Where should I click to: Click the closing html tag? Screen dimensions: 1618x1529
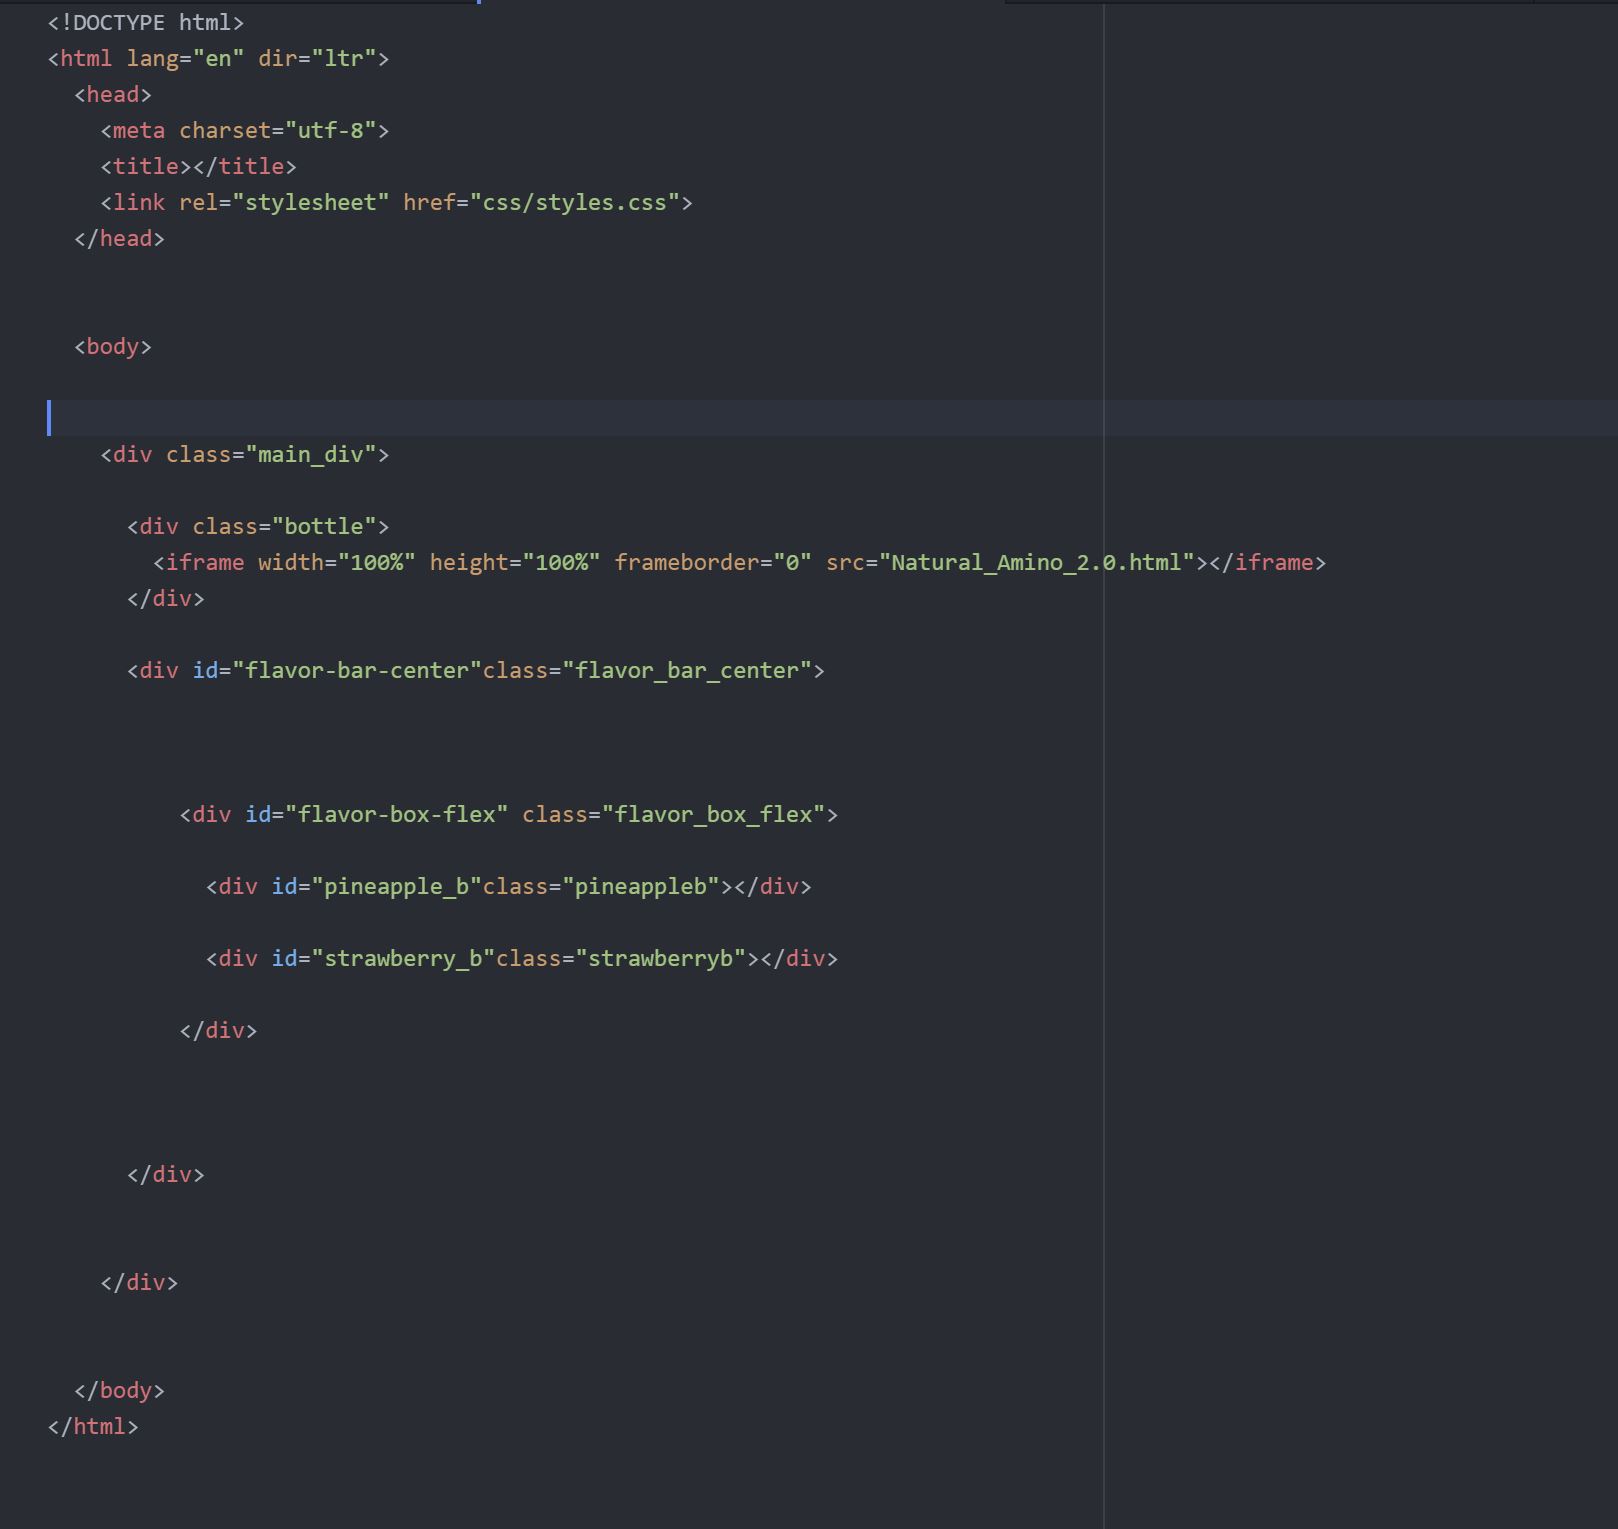click(93, 1426)
